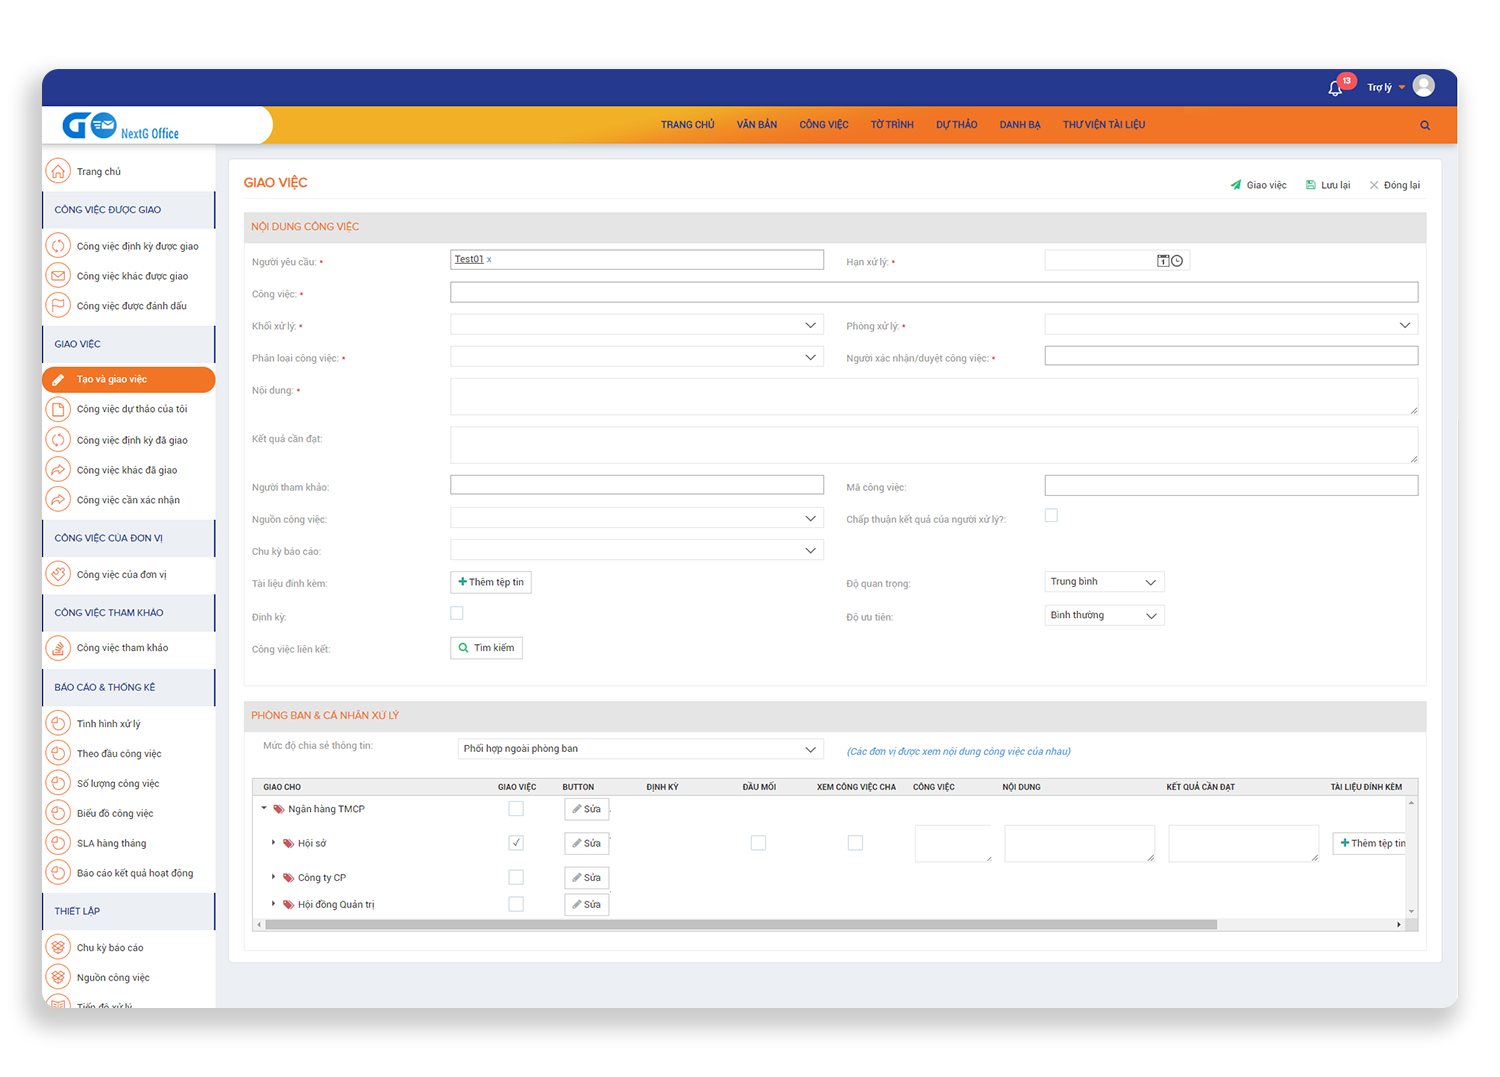
Task: Open VĂN BẢN menu
Action: pos(757,125)
